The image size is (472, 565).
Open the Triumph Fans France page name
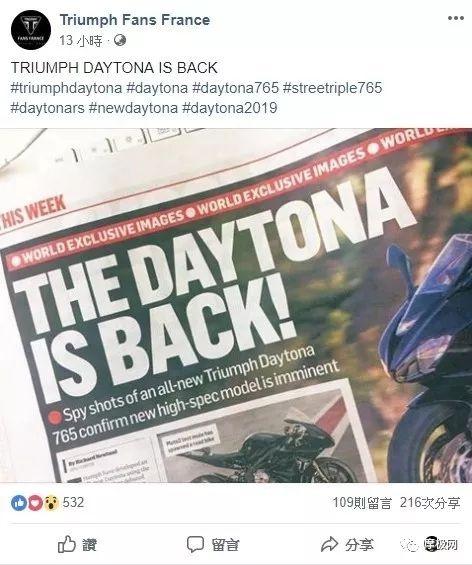[x=135, y=19]
